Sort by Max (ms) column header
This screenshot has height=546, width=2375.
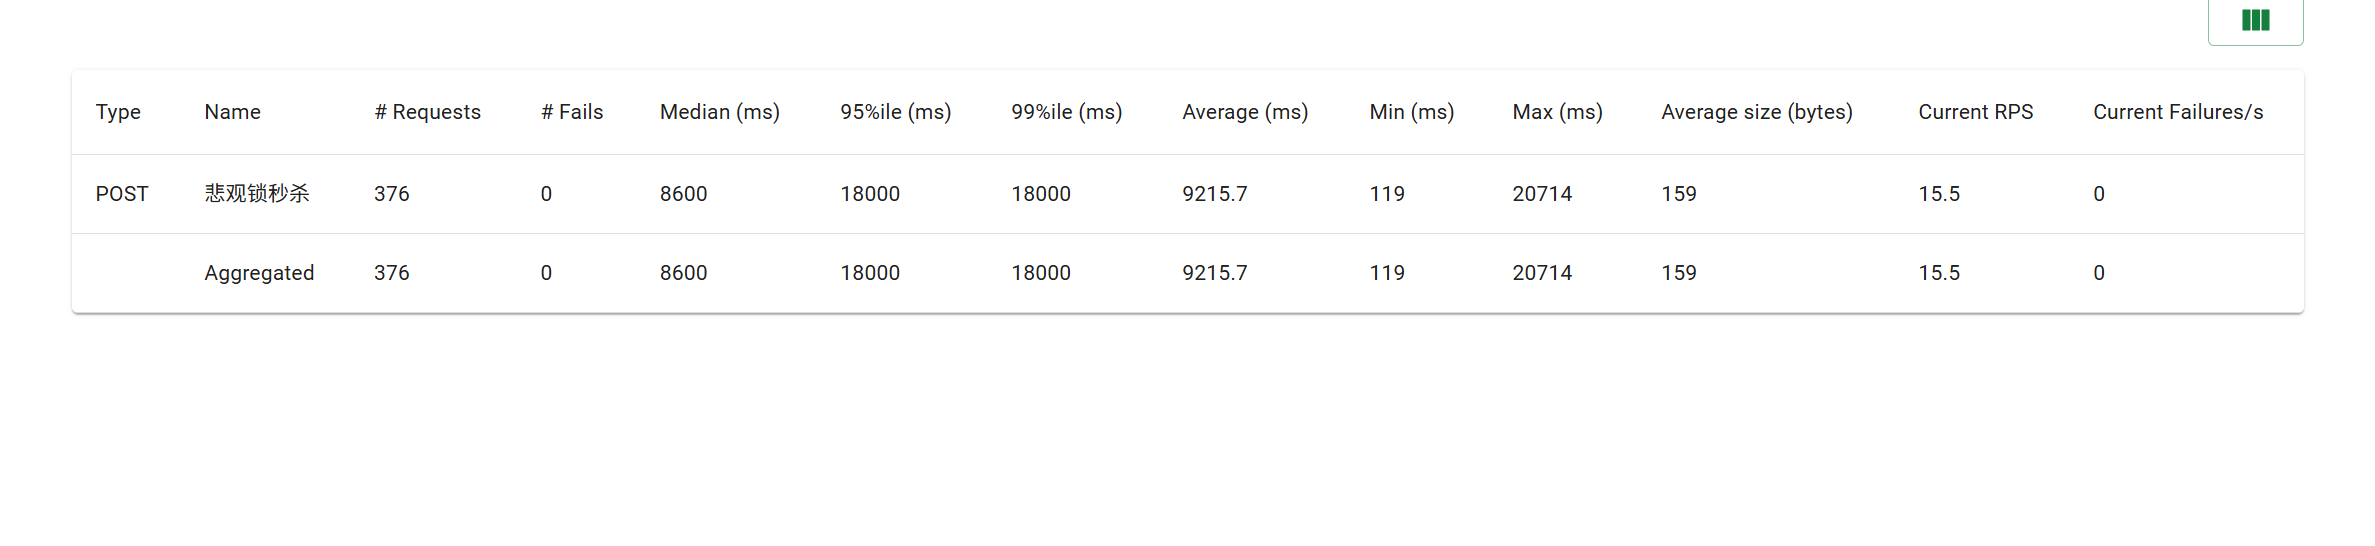1557,112
